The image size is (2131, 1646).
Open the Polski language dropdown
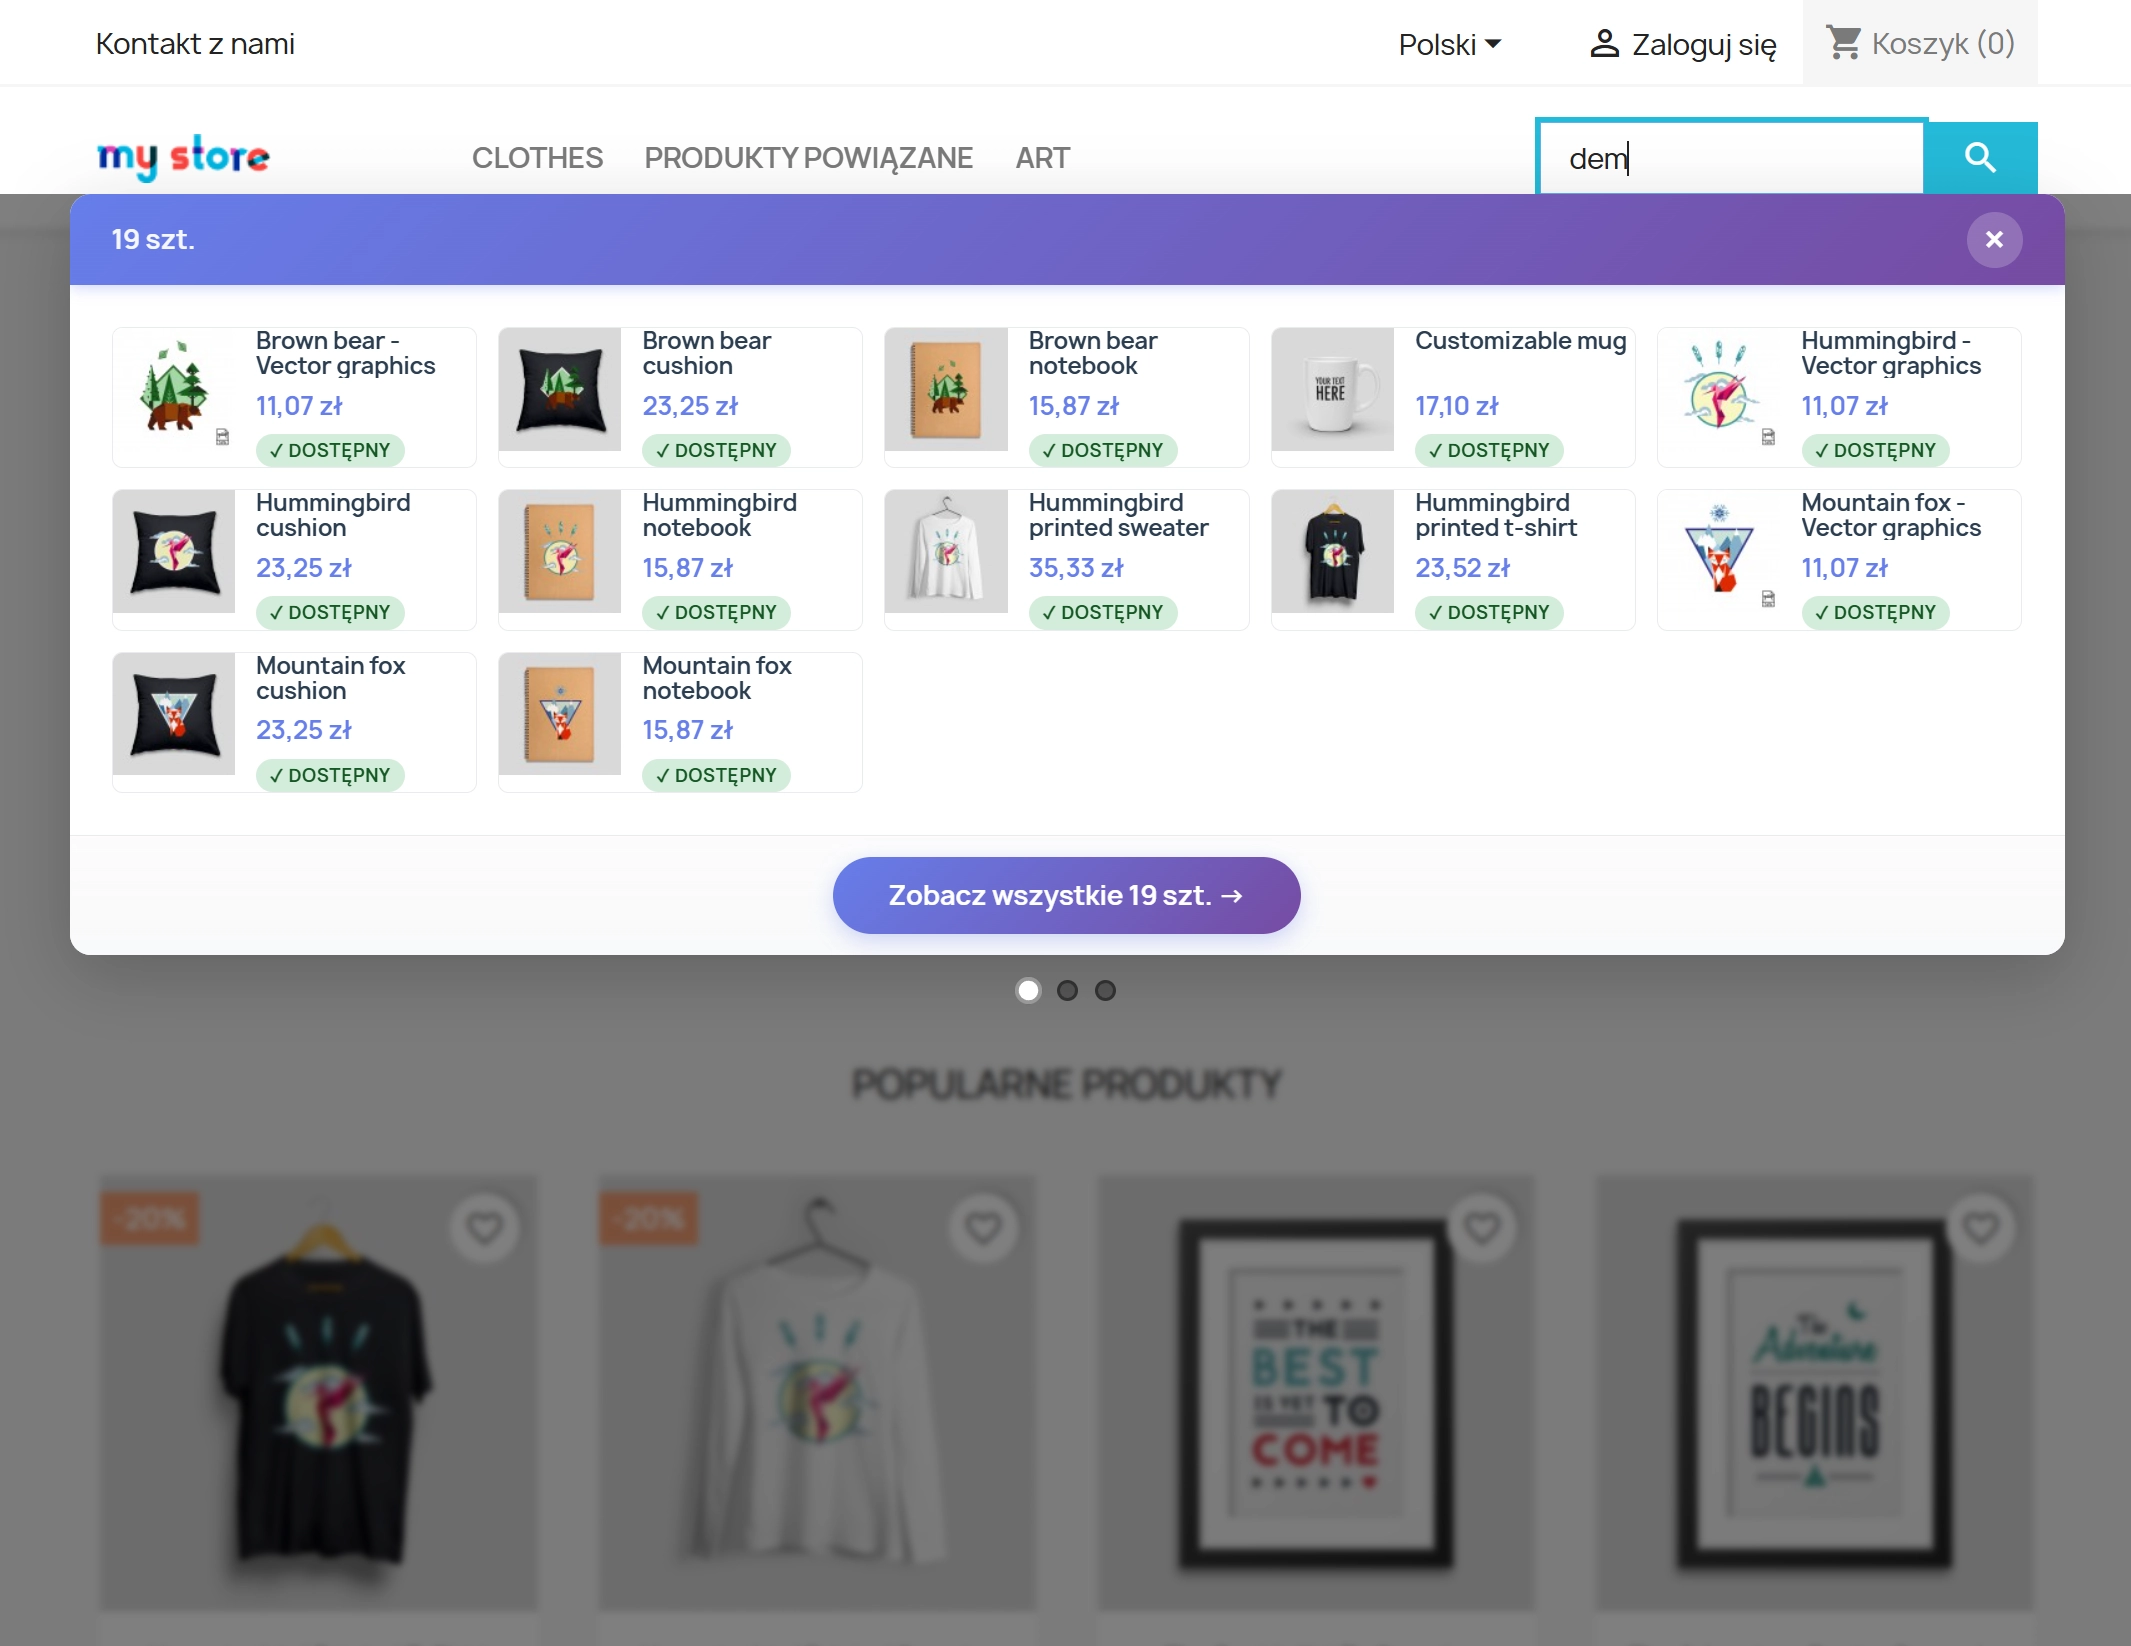1449,44
